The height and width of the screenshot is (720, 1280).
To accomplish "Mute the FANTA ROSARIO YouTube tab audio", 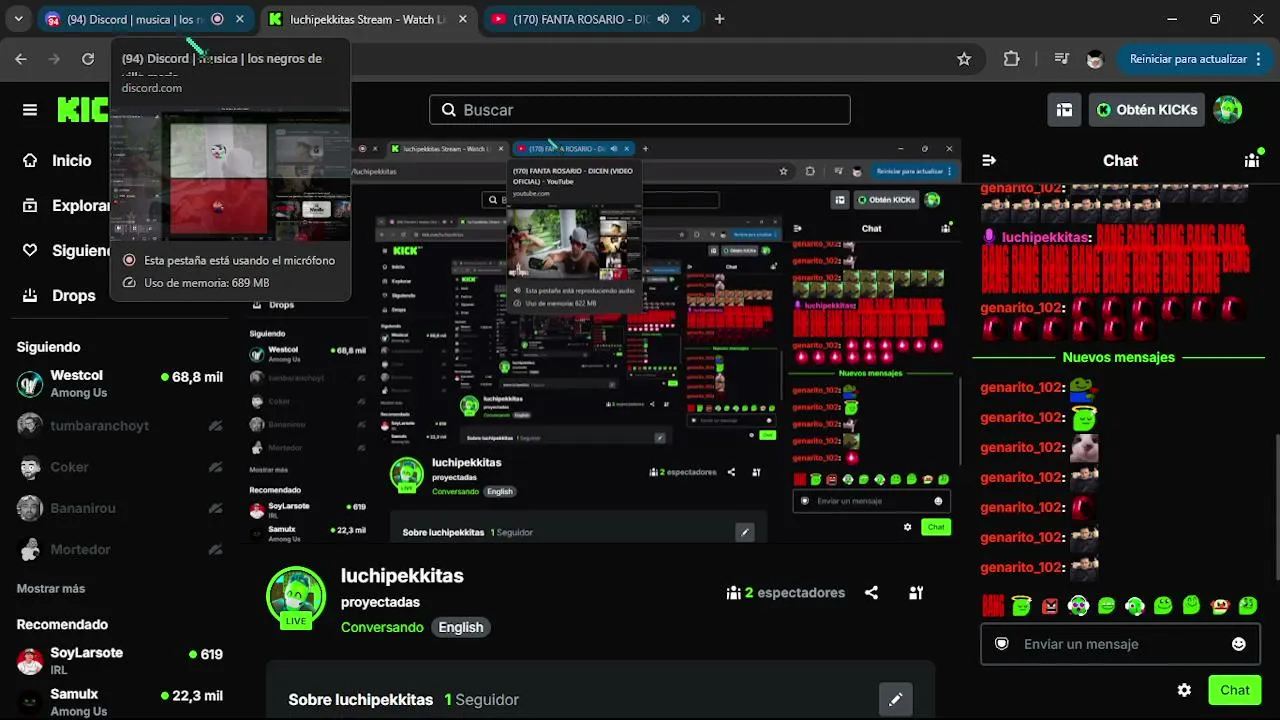I will coord(663,19).
